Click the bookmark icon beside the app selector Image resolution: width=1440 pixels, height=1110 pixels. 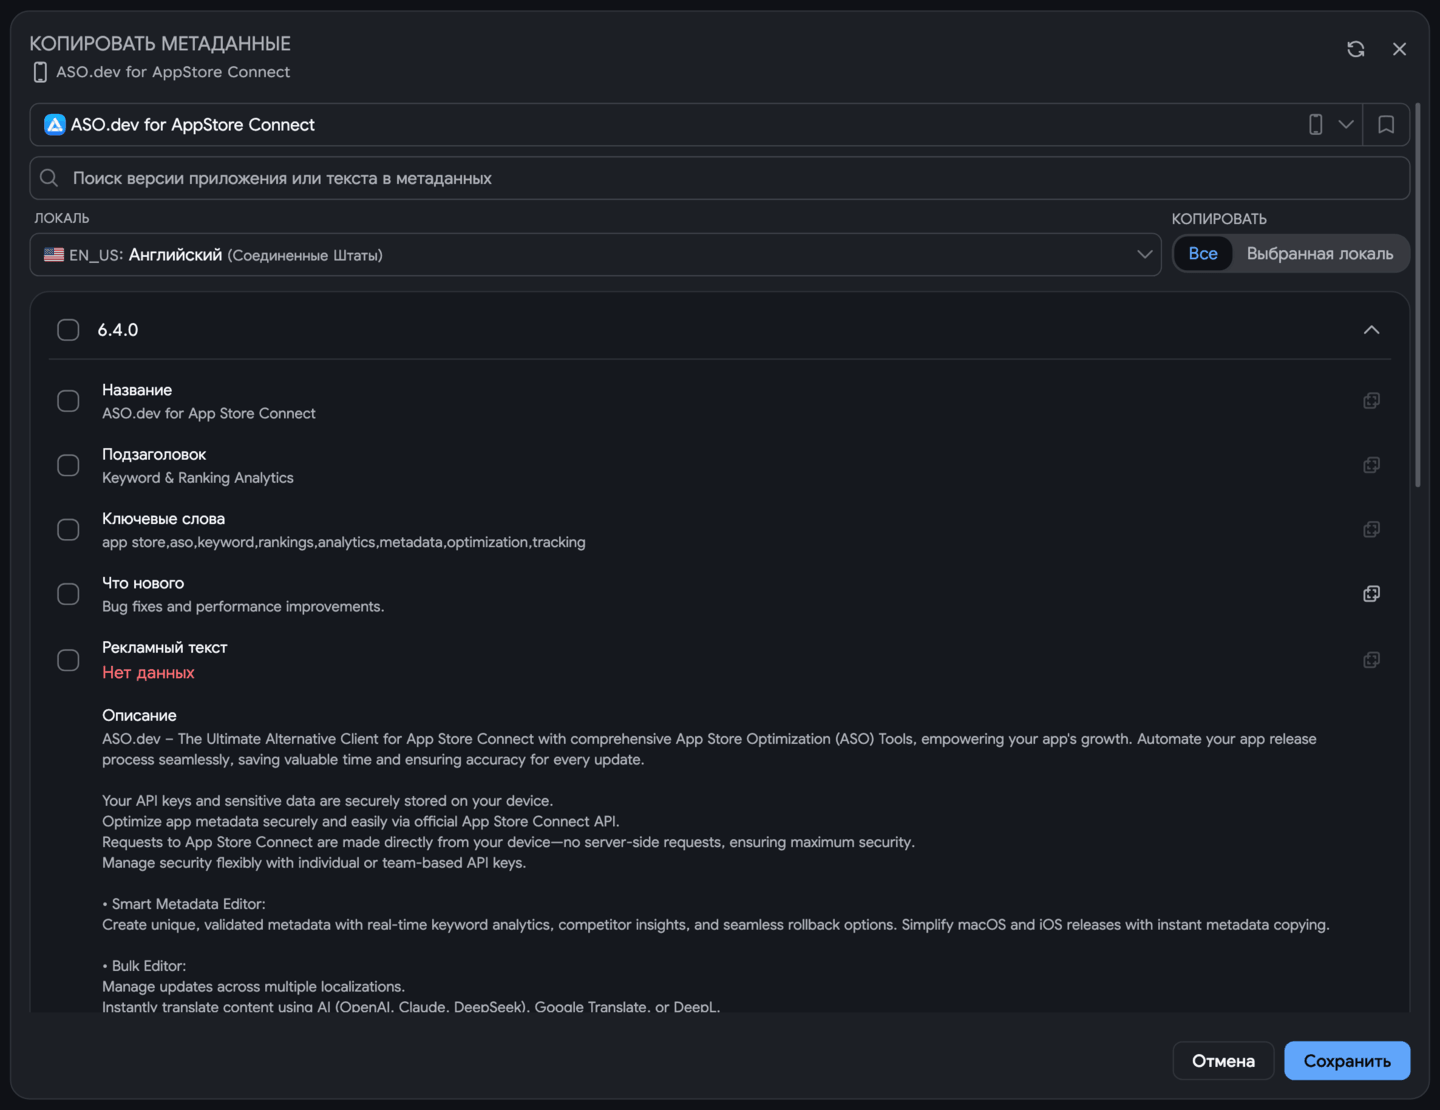[1386, 125]
